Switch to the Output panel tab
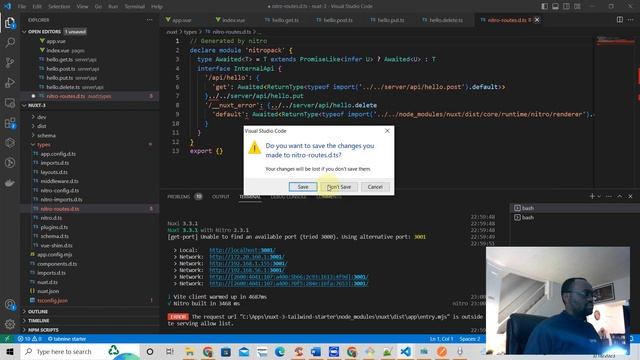The height and width of the screenshot is (360, 640). click(221, 197)
